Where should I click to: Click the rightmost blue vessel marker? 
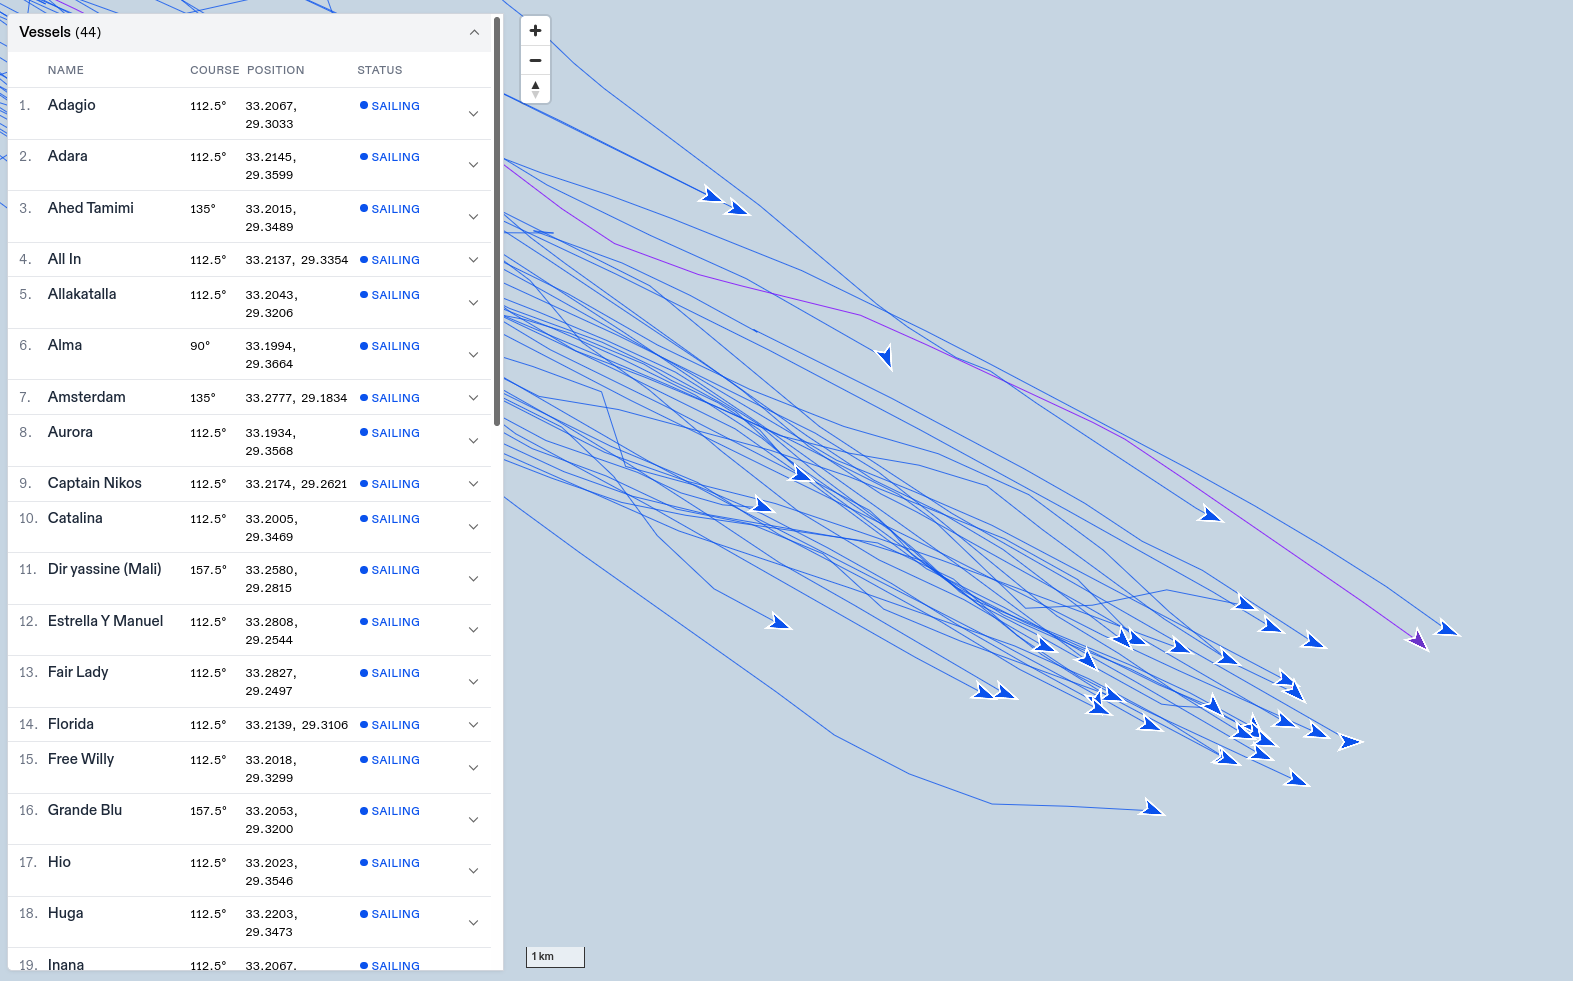[1447, 629]
